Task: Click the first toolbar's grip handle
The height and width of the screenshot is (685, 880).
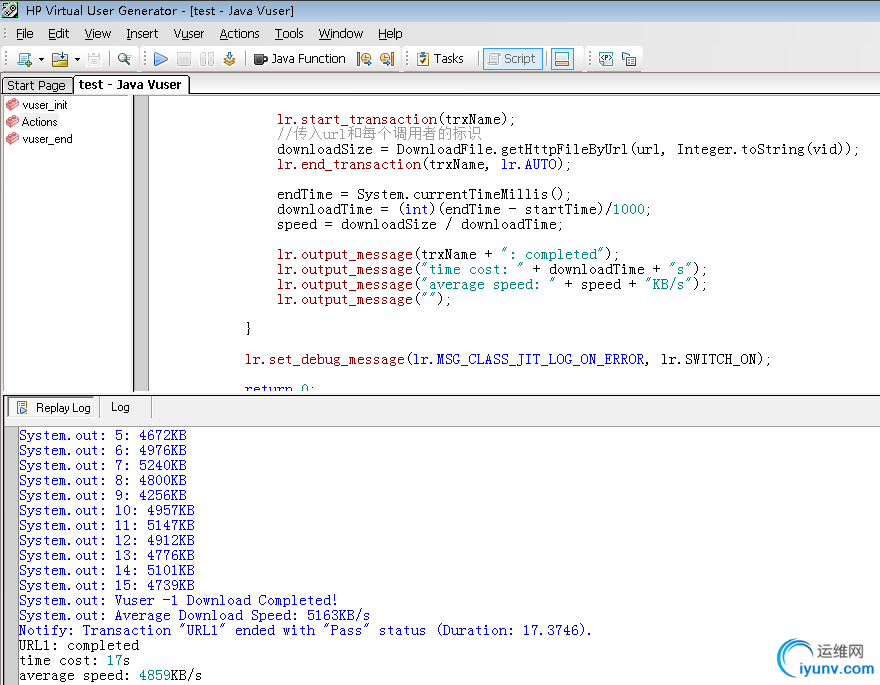Action: [6, 59]
